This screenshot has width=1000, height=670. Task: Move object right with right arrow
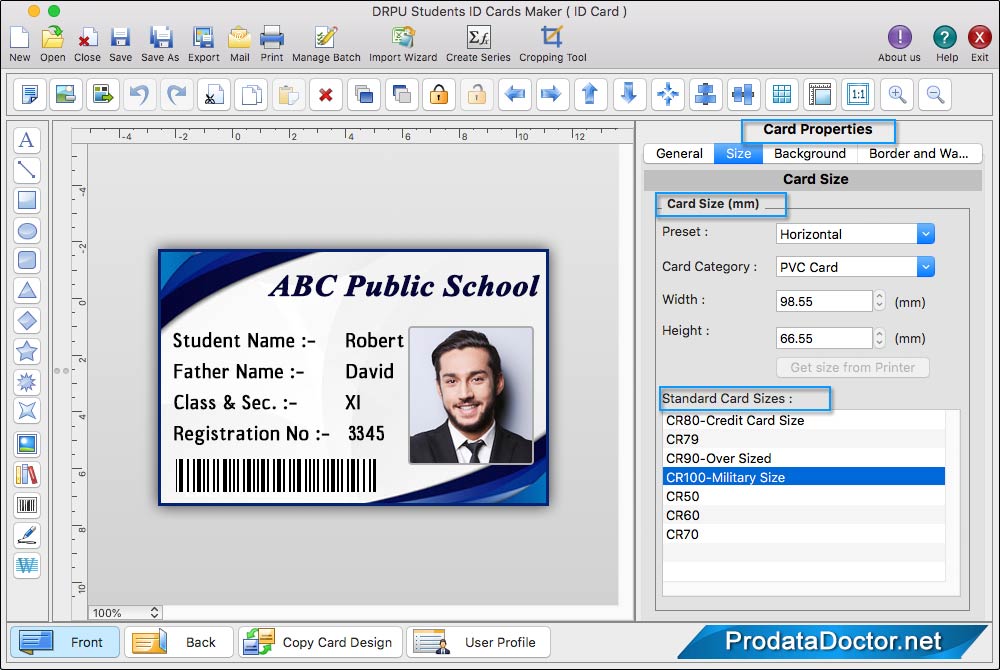tap(552, 94)
